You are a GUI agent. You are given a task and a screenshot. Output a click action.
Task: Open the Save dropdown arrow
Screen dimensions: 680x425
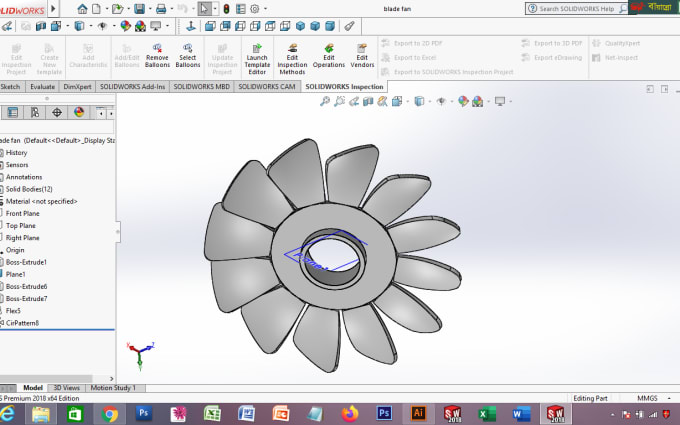tap(150, 9)
